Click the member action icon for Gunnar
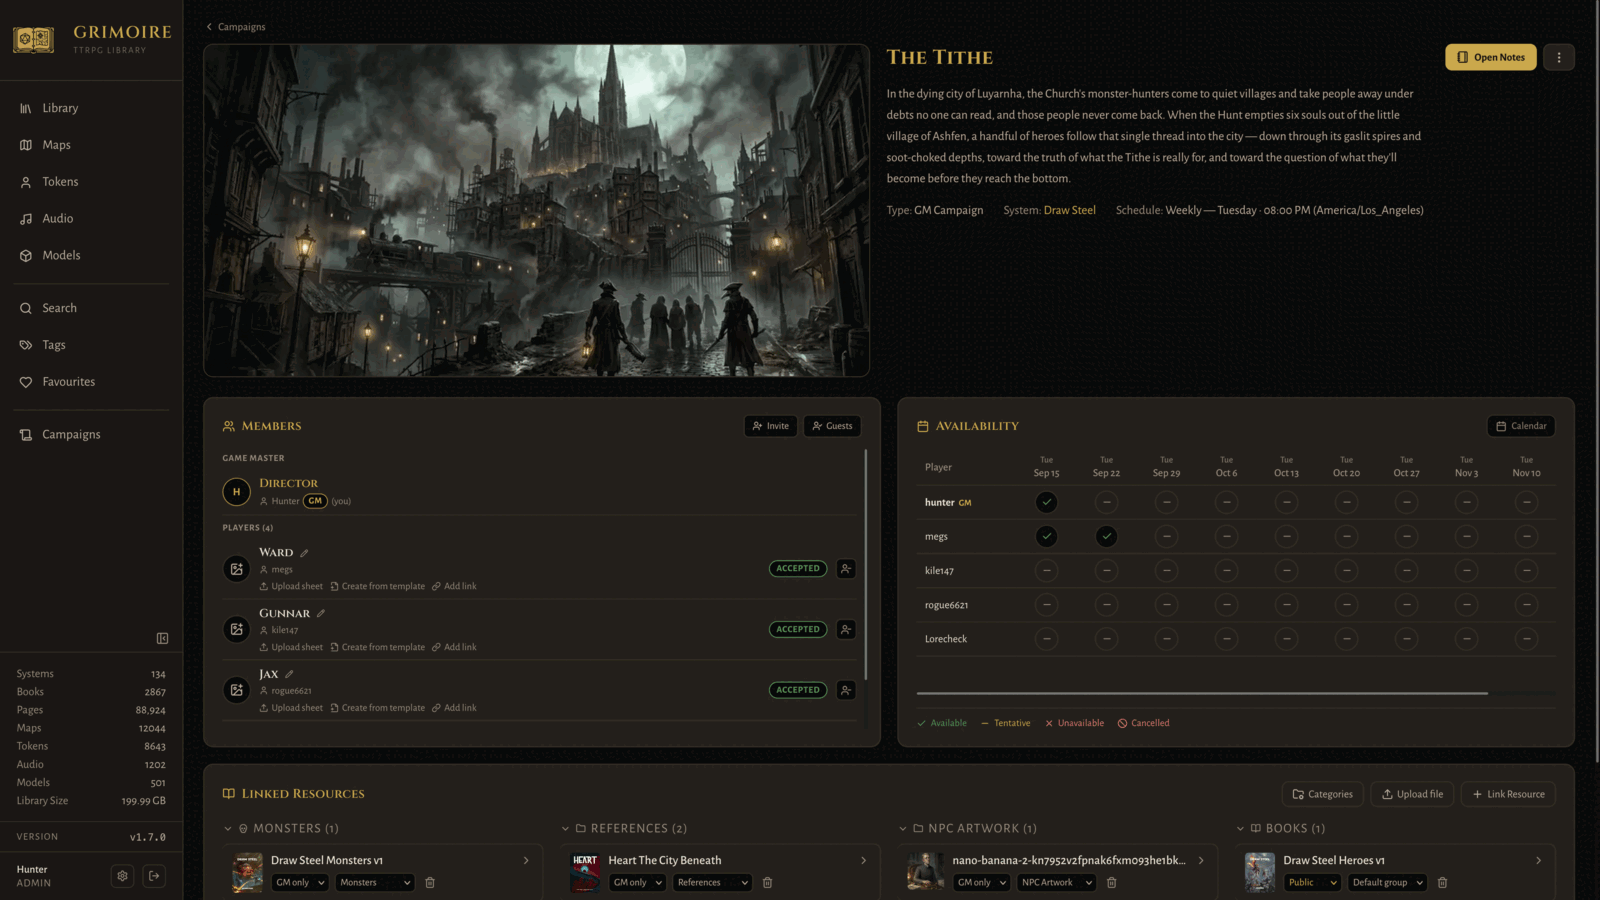Viewport: 1600px width, 900px height. point(846,629)
